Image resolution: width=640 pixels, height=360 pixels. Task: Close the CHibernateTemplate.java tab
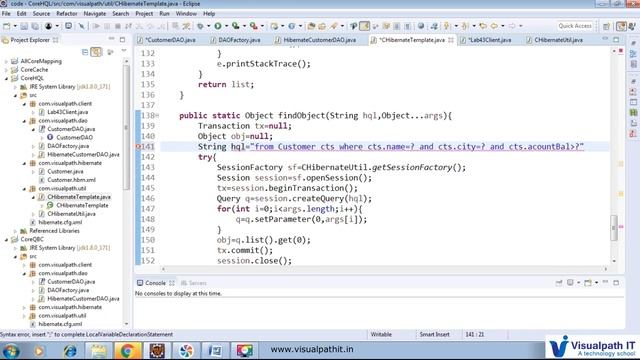[451, 40]
